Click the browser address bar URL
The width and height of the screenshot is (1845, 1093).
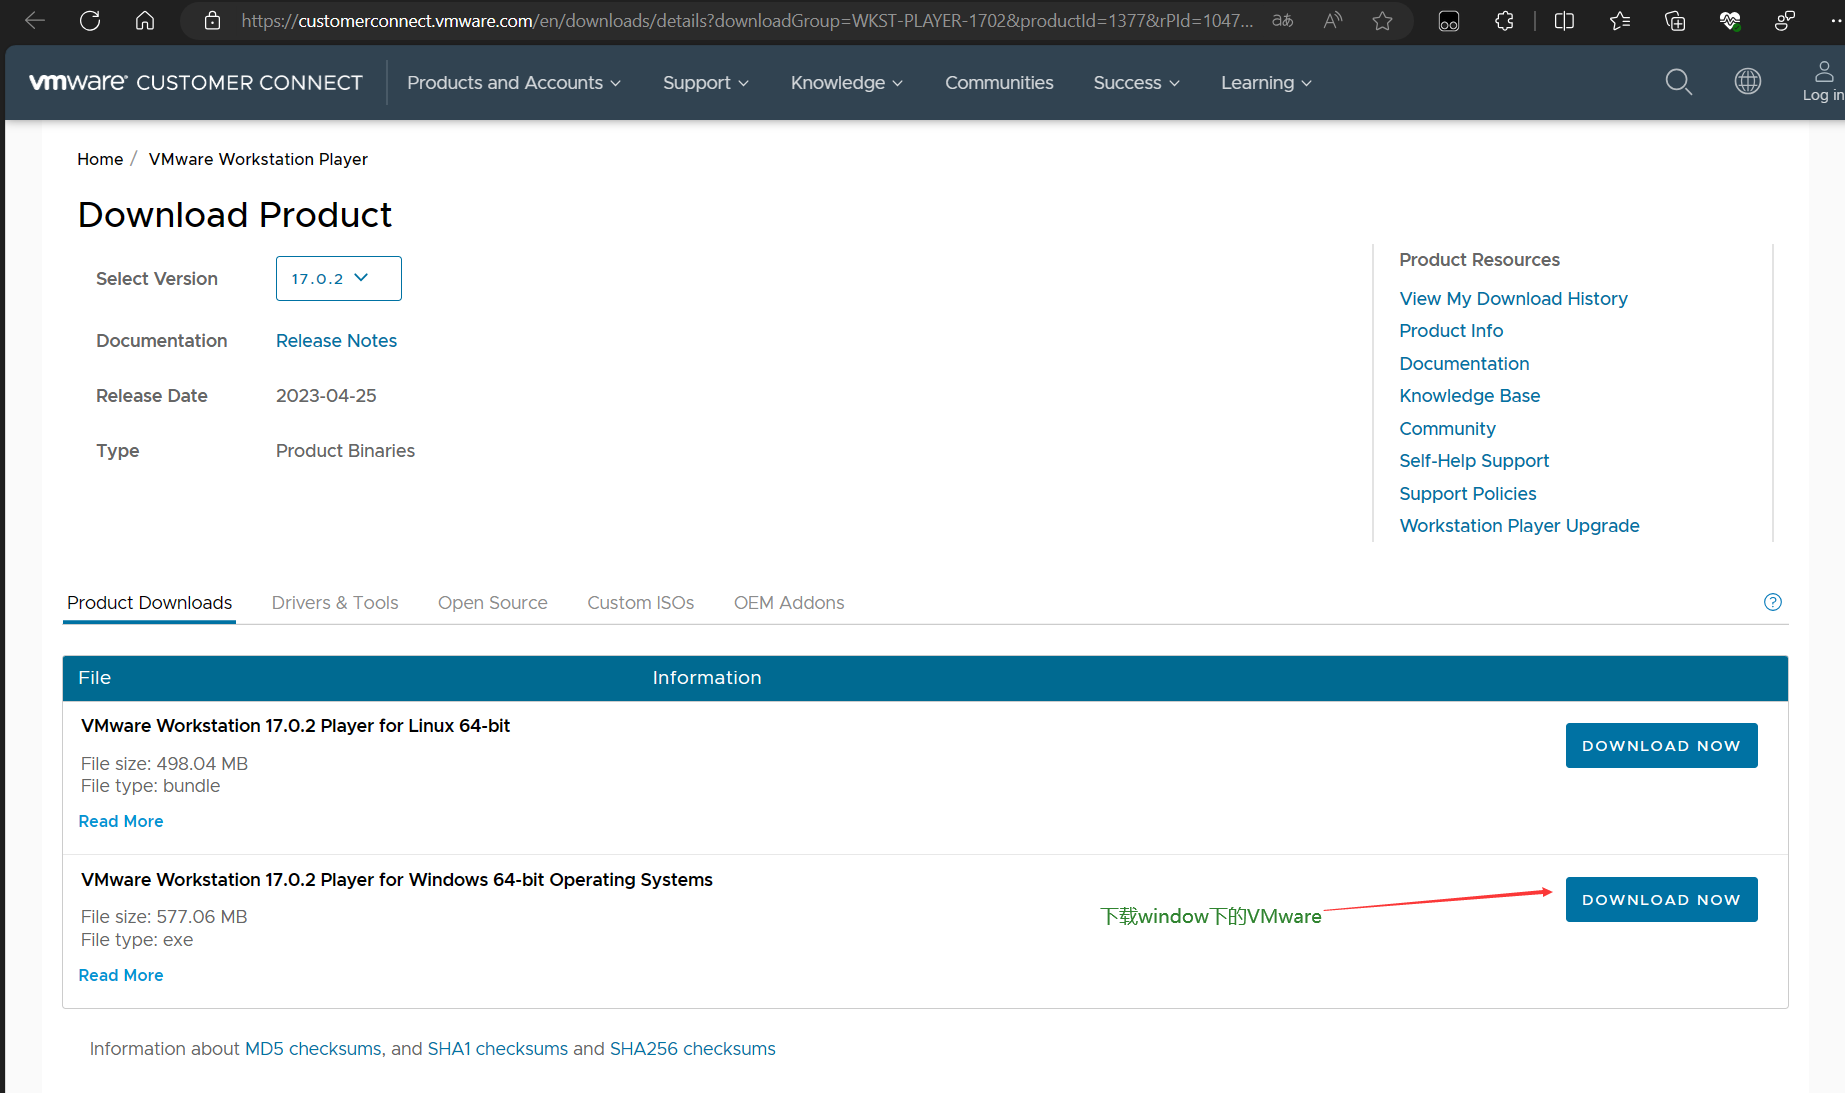coord(745,21)
